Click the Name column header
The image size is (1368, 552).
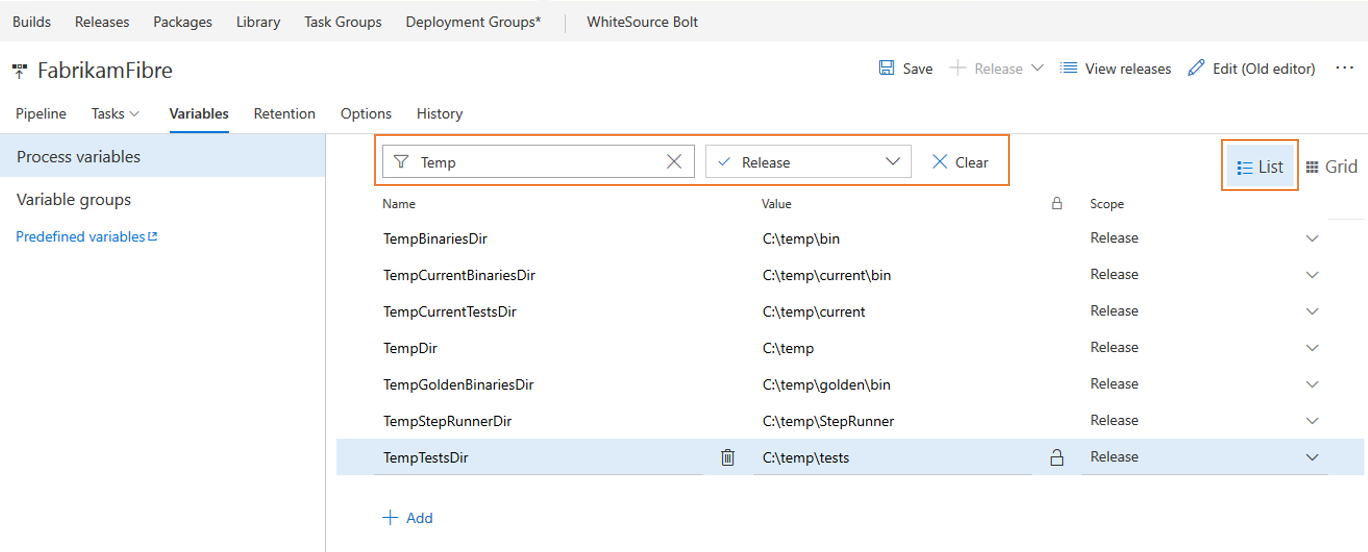(x=399, y=203)
